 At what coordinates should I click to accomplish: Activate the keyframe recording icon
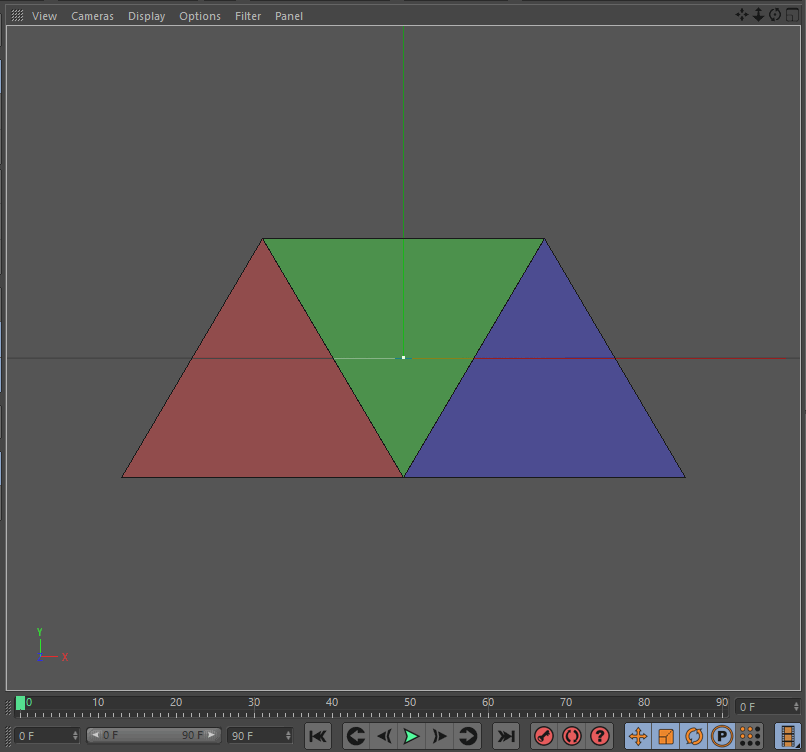coord(543,735)
